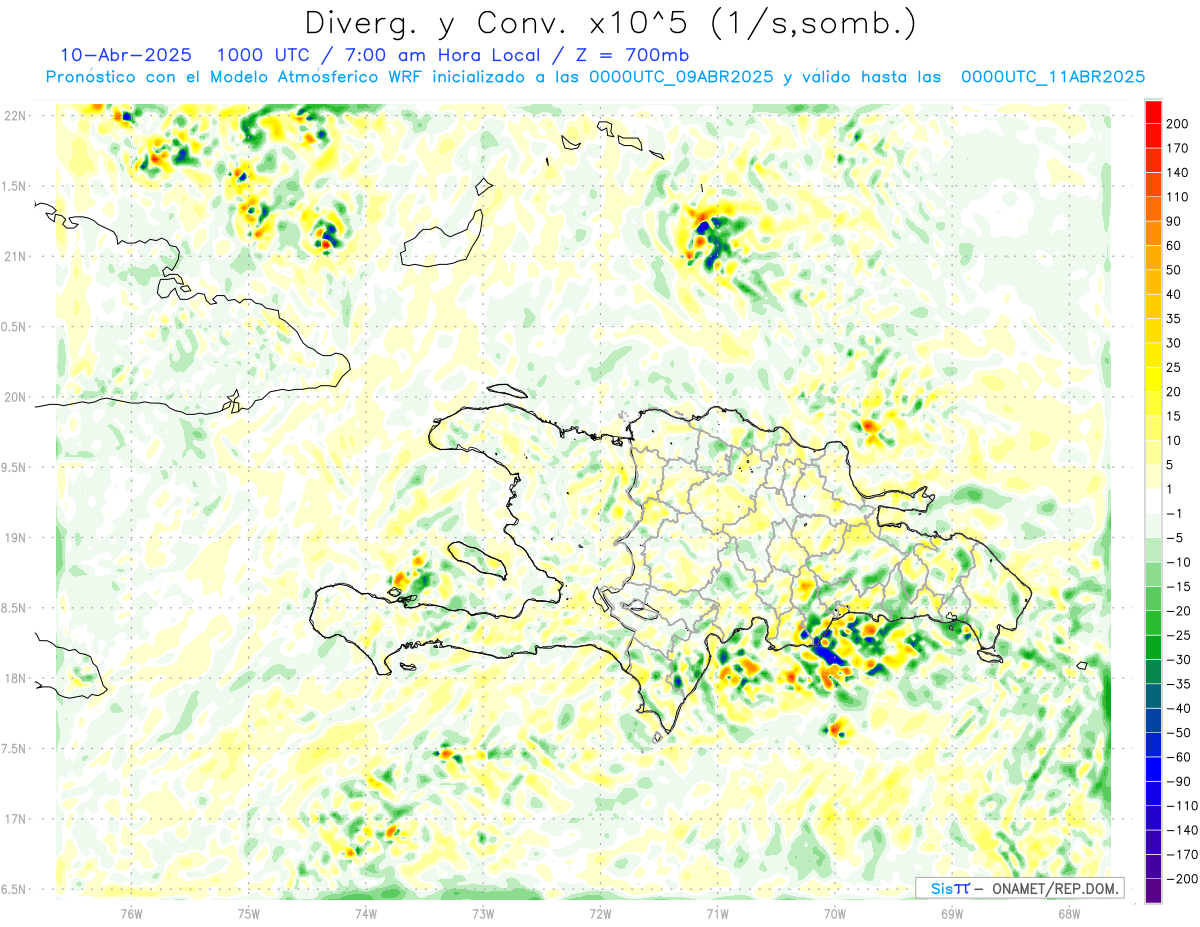Click the '75W' longitude label
Image resolution: width=1200 pixels, height=927 pixels.
(x=248, y=914)
